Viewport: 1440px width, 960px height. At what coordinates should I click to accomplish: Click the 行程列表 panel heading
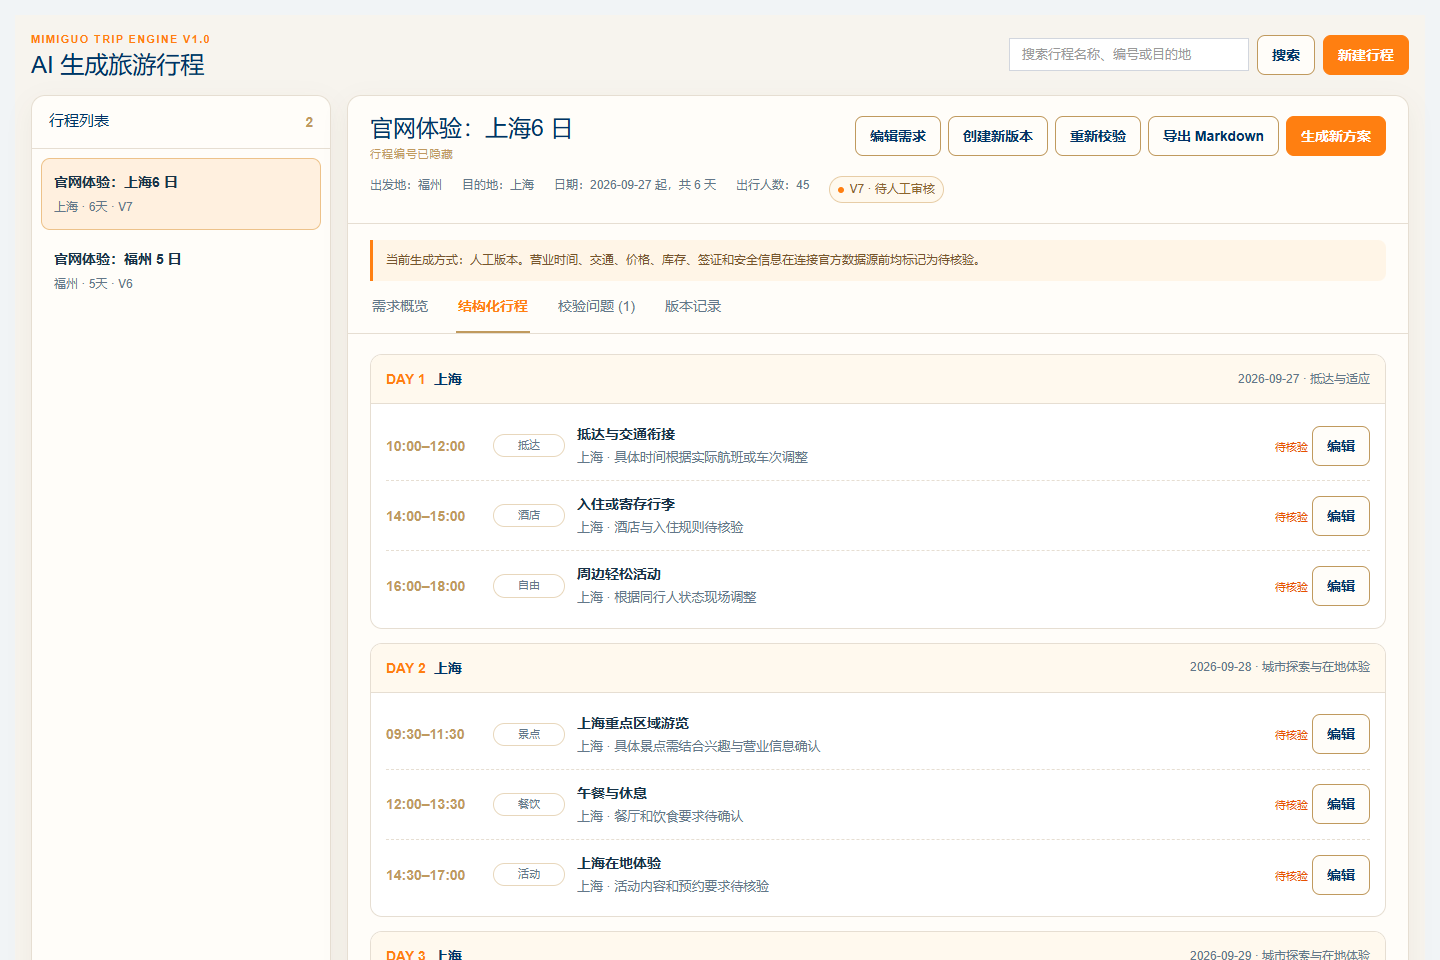point(79,121)
